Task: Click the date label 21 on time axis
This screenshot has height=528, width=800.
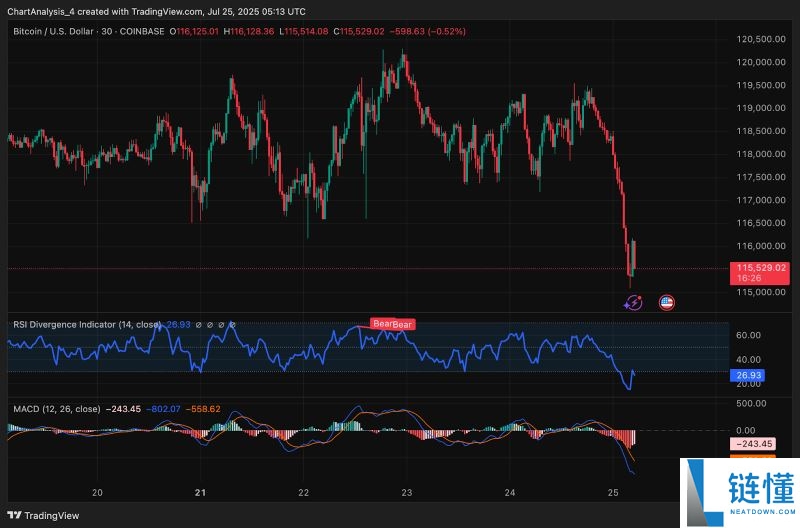Action: click(201, 493)
